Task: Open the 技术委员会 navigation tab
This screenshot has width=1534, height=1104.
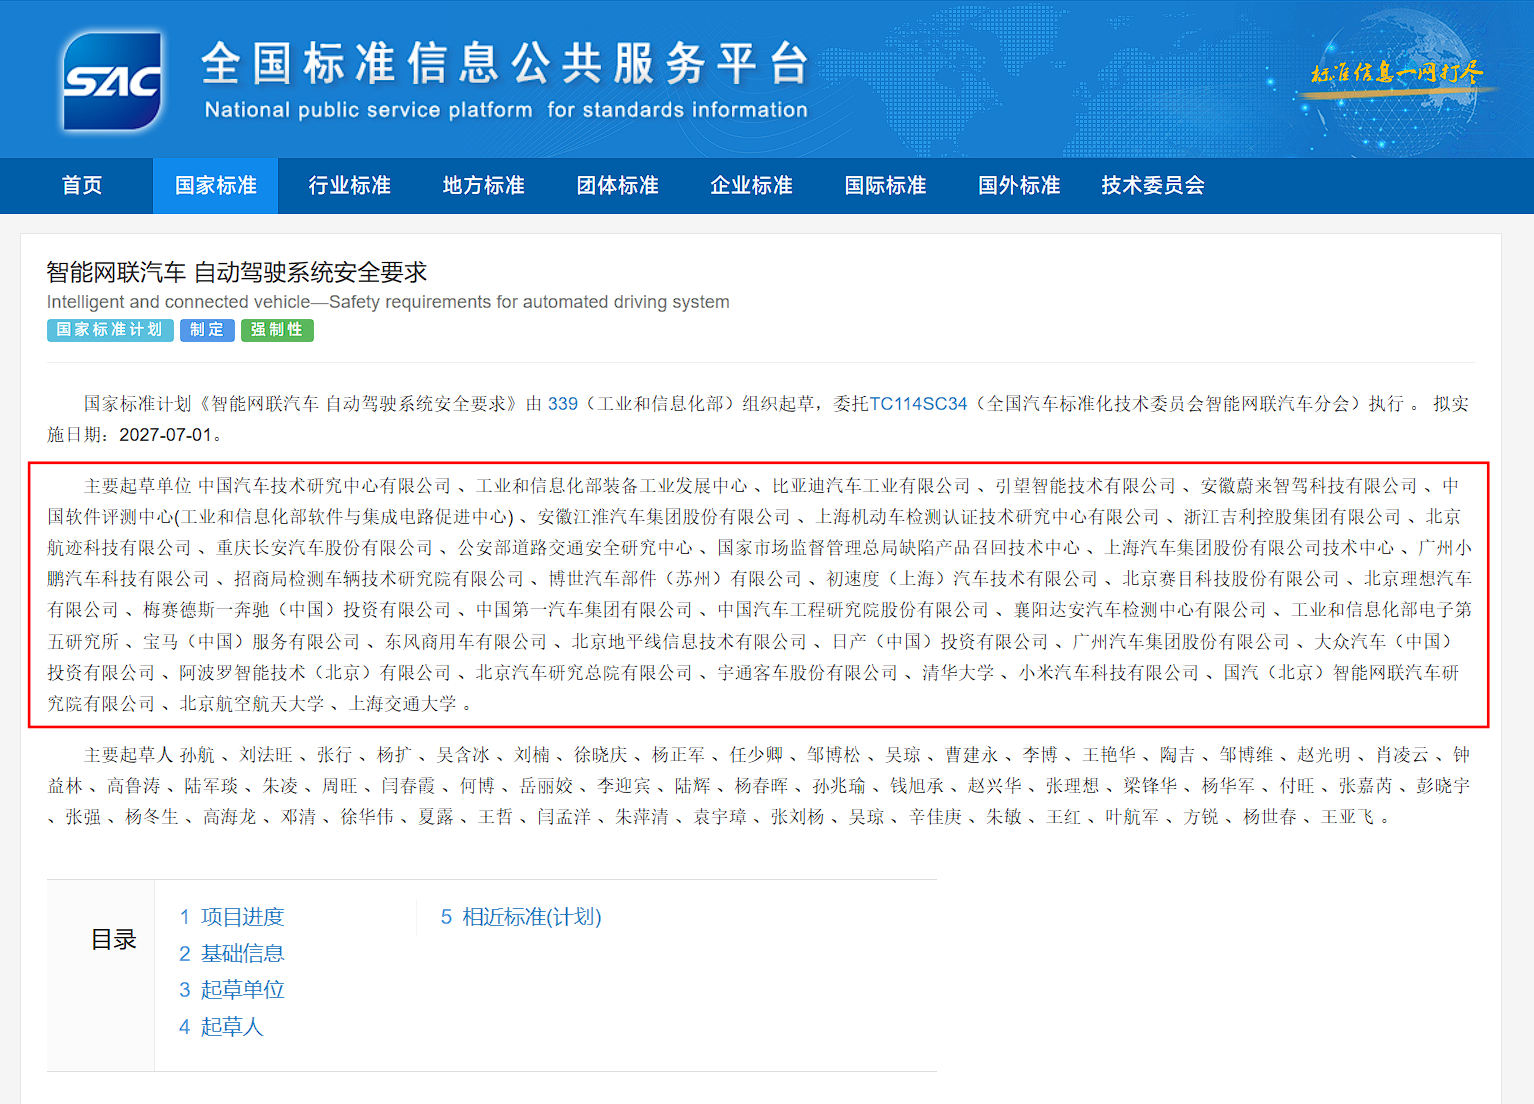Action: [x=1153, y=186]
